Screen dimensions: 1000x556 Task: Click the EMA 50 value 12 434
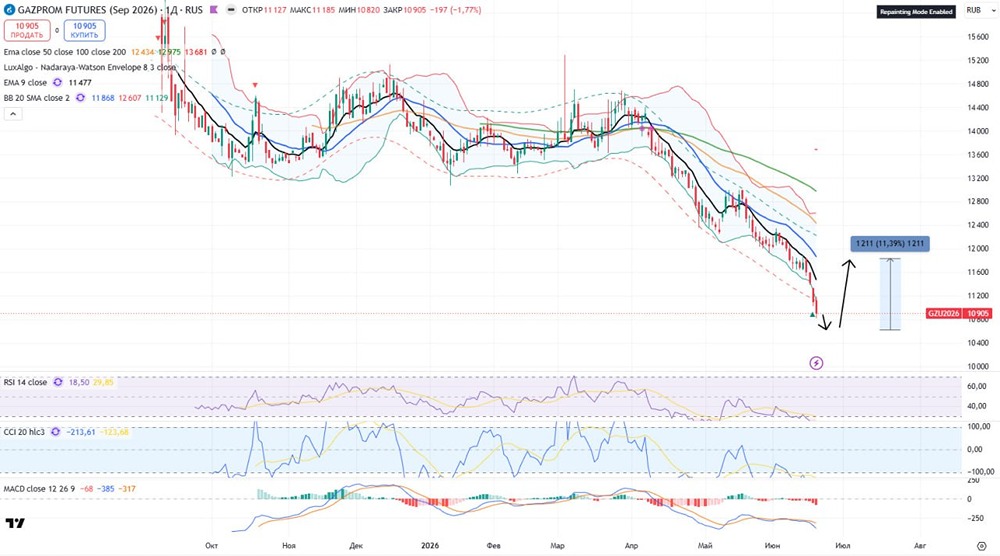[143, 52]
